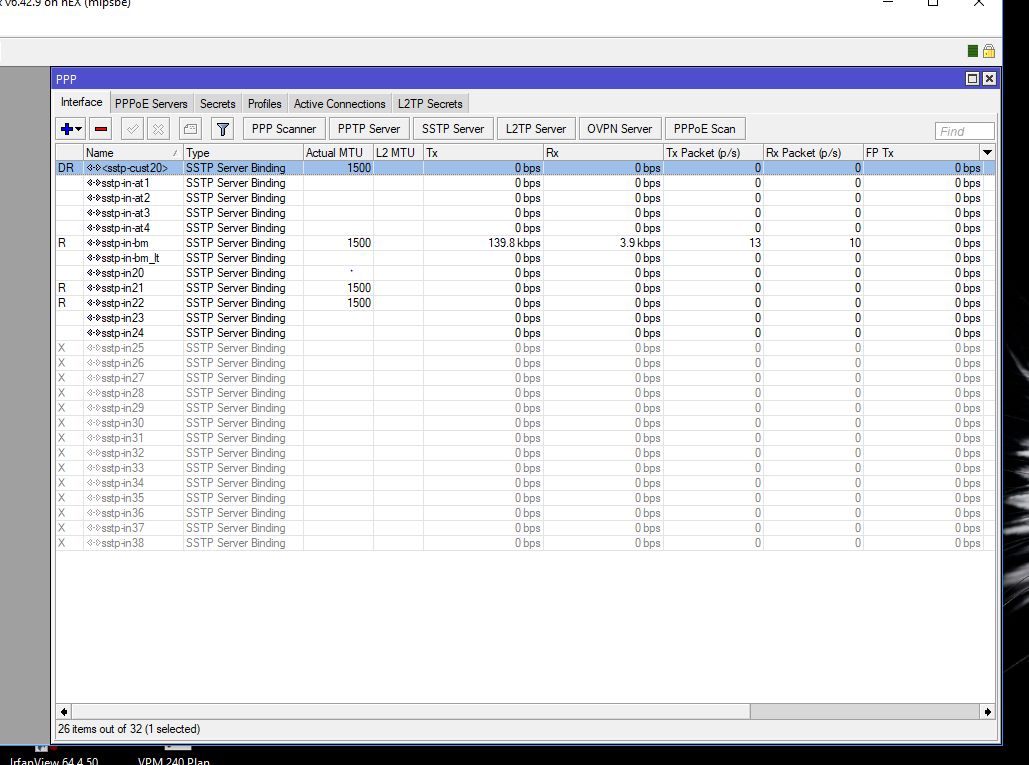Sort by the Name column header

133,152
